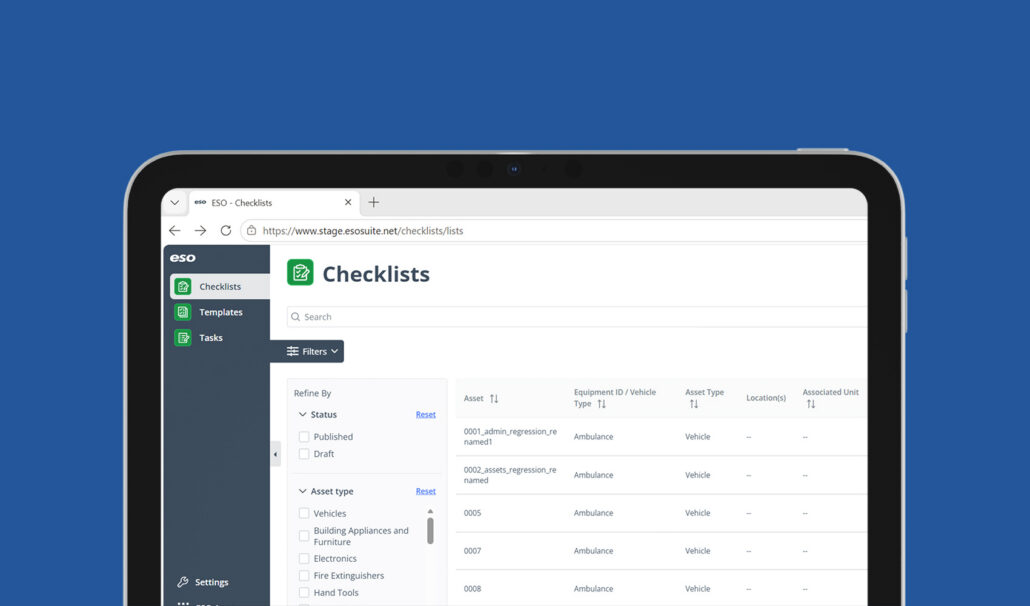Collapse the filter panel with side arrow
Image resolution: width=1030 pixels, height=606 pixels.
click(275, 454)
